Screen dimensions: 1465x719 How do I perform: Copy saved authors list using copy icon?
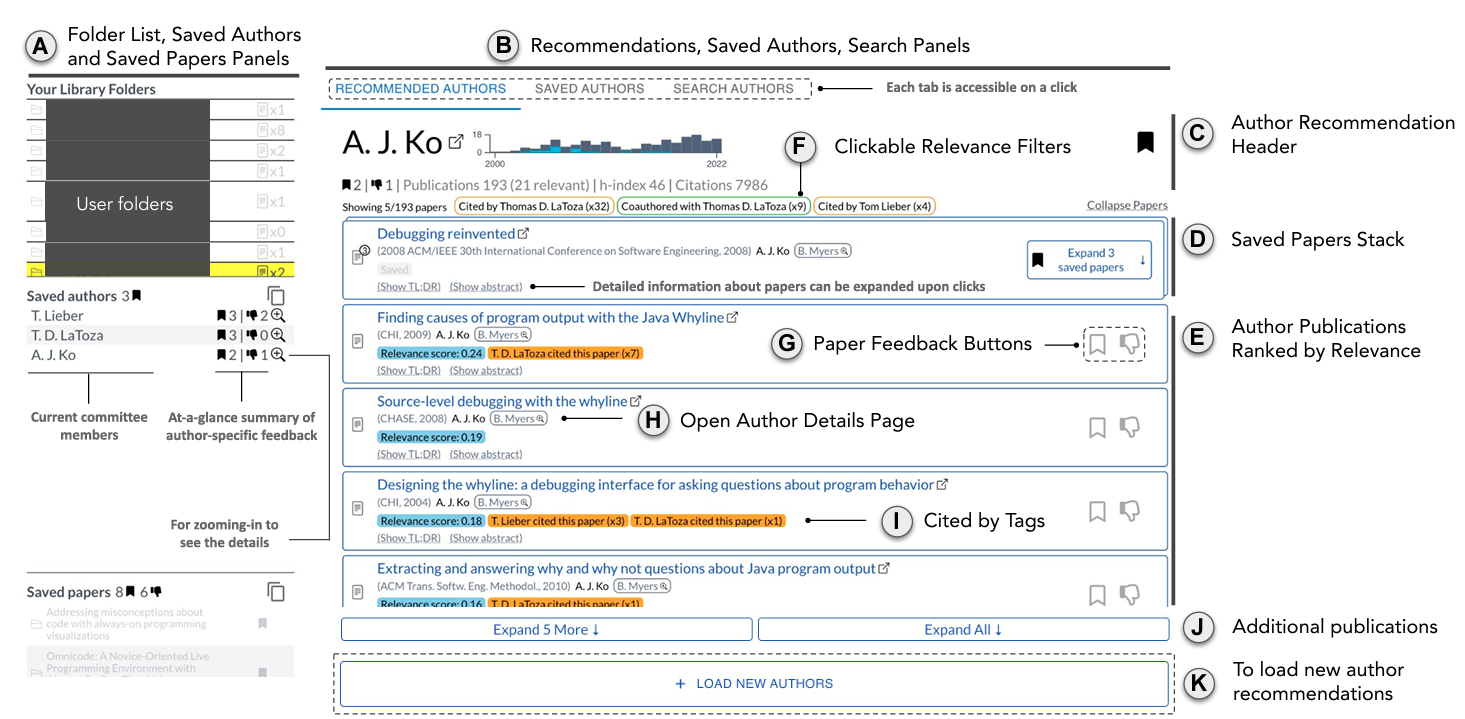tap(277, 296)
